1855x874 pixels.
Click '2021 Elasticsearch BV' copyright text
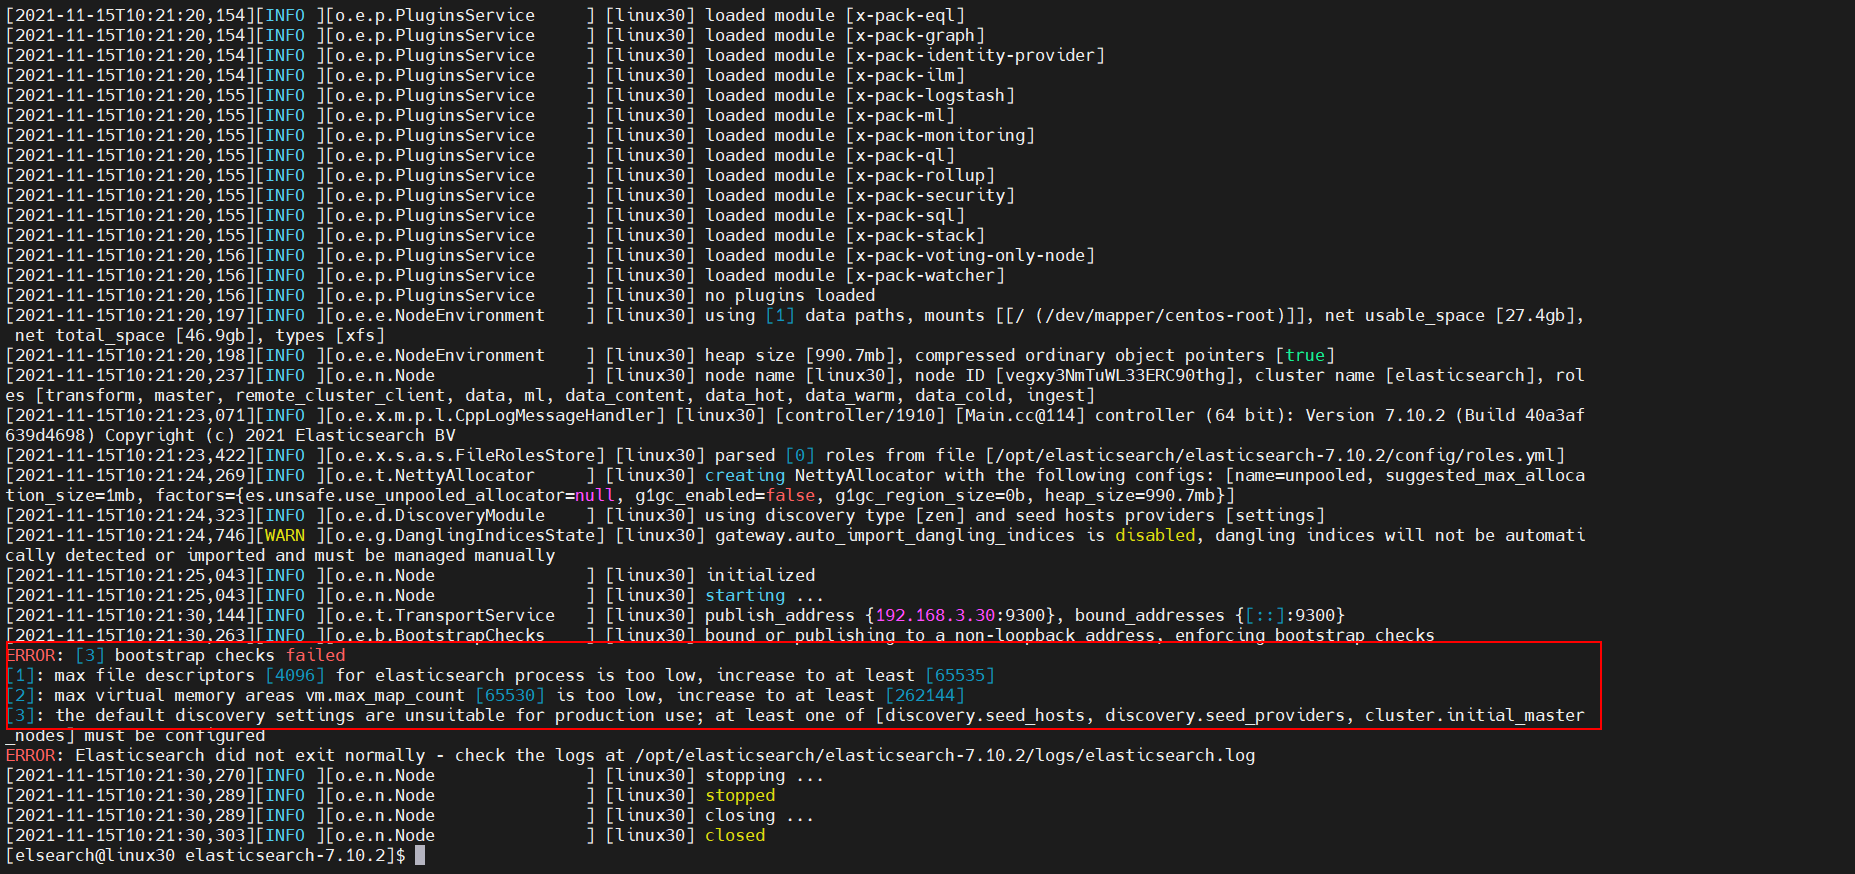coord(350,435)
